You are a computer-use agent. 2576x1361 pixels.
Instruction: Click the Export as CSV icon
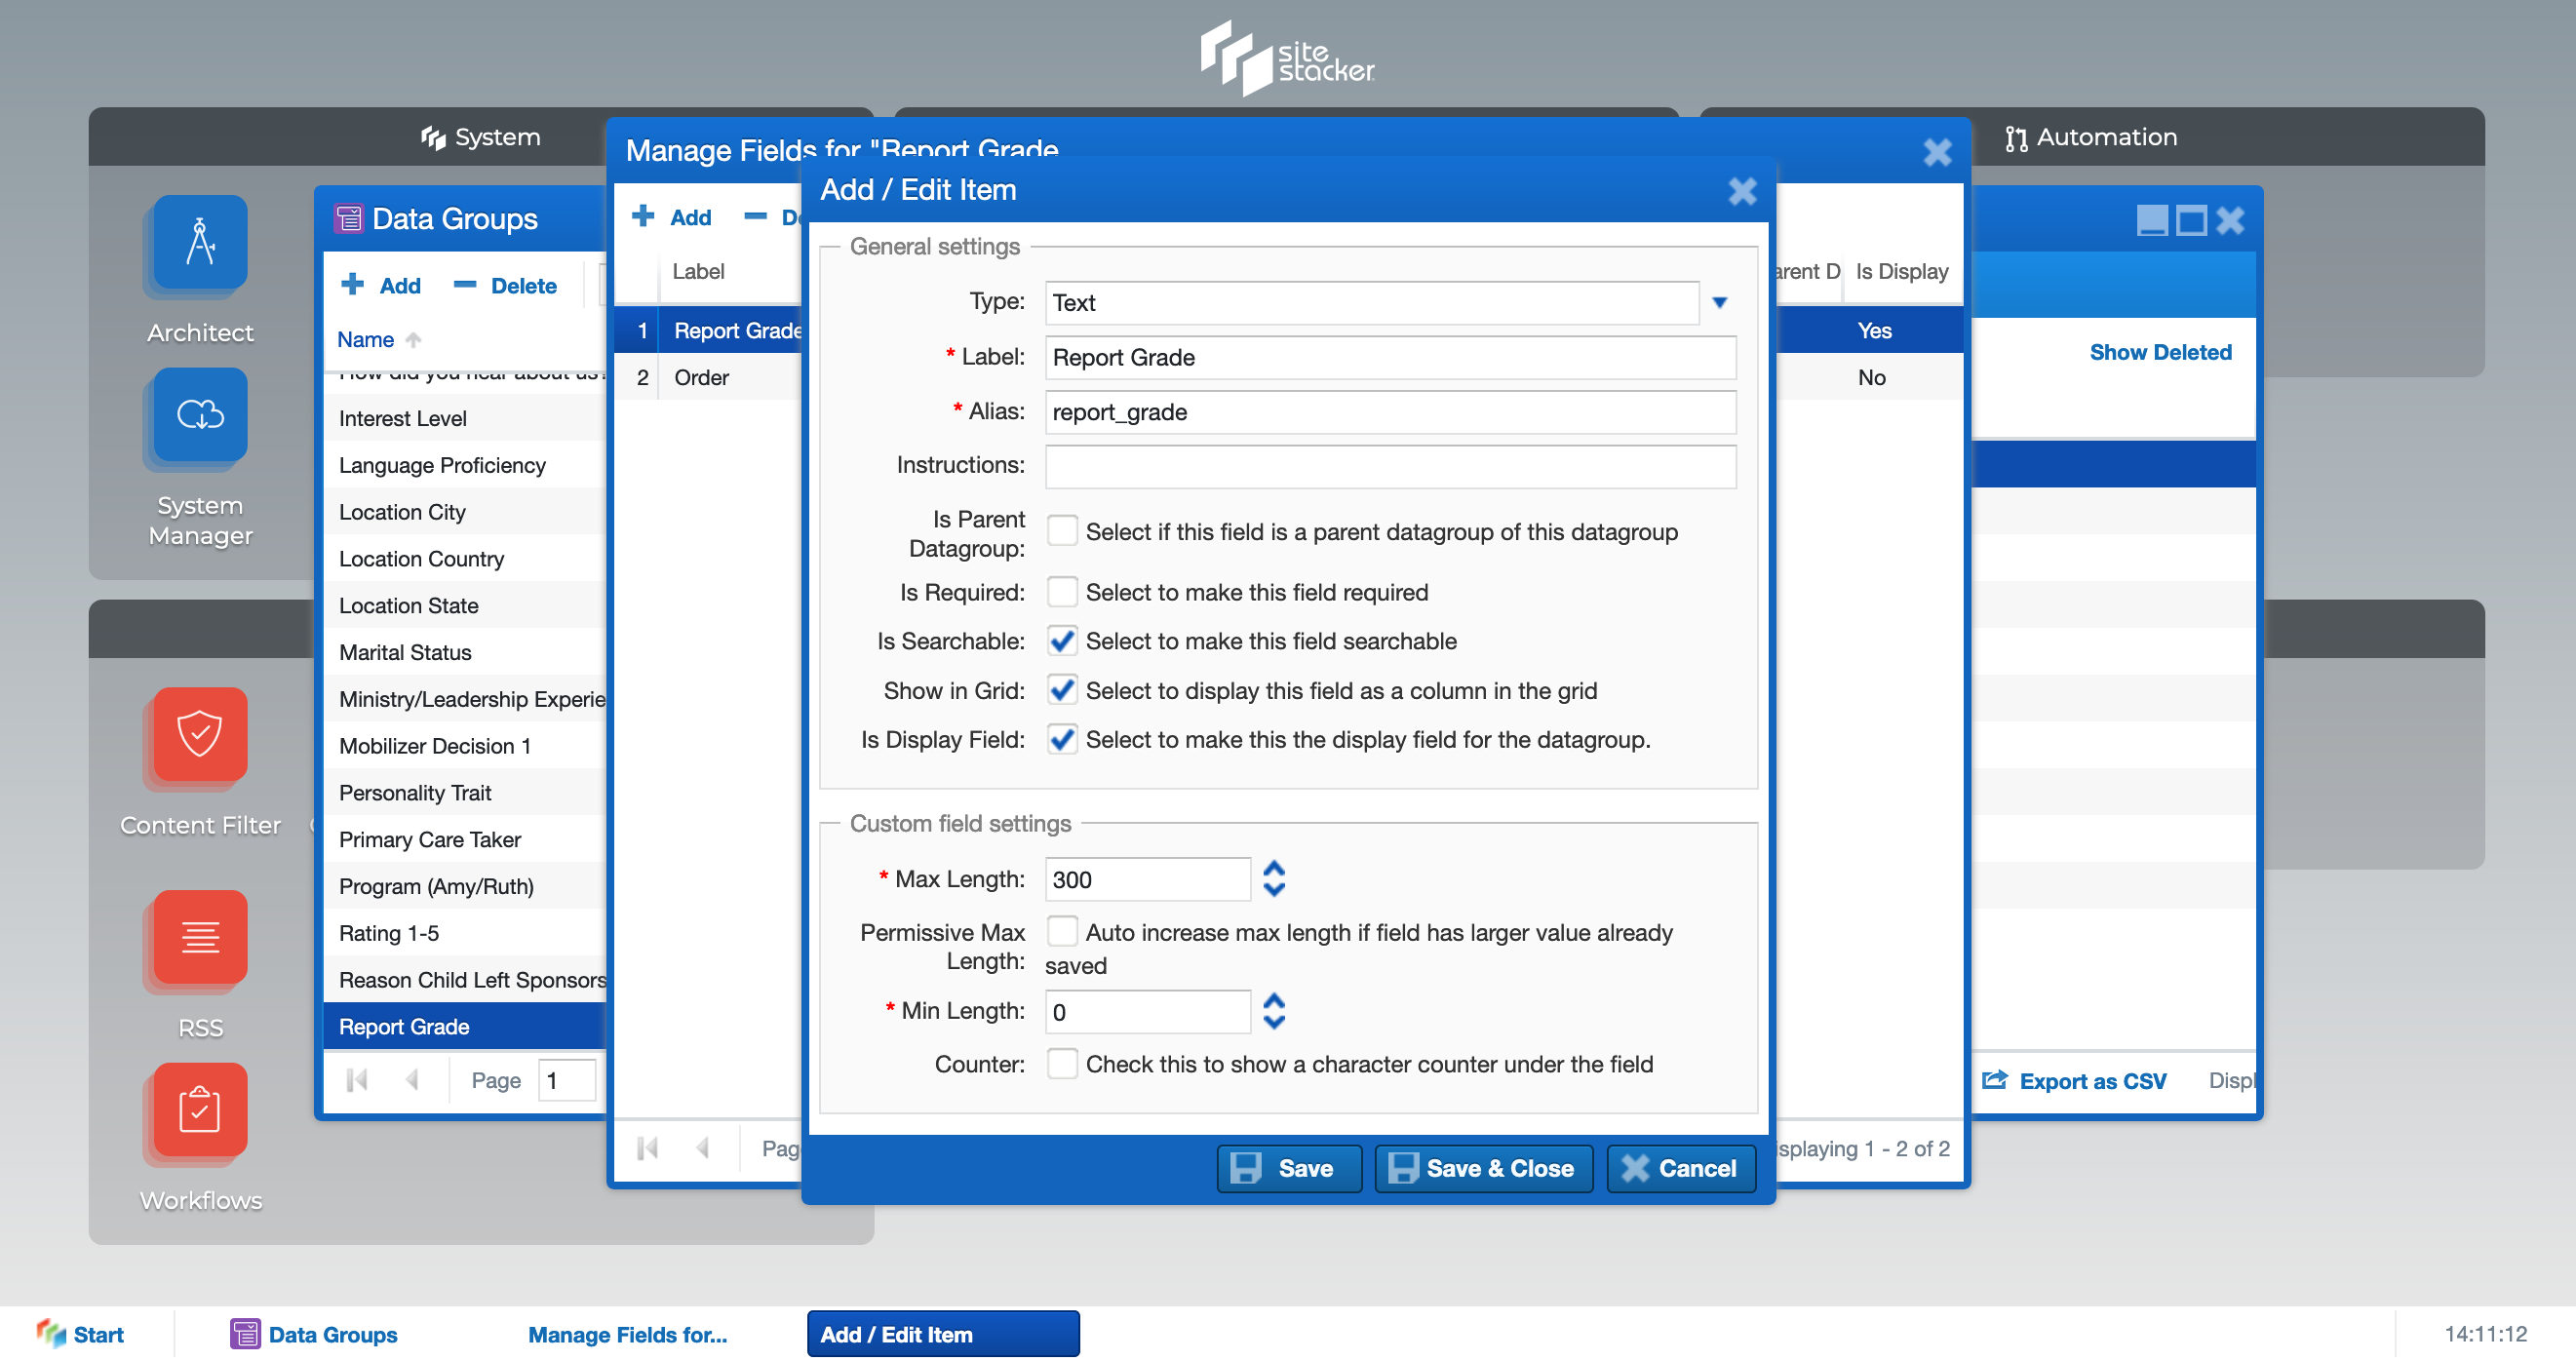[1994, 1080]
